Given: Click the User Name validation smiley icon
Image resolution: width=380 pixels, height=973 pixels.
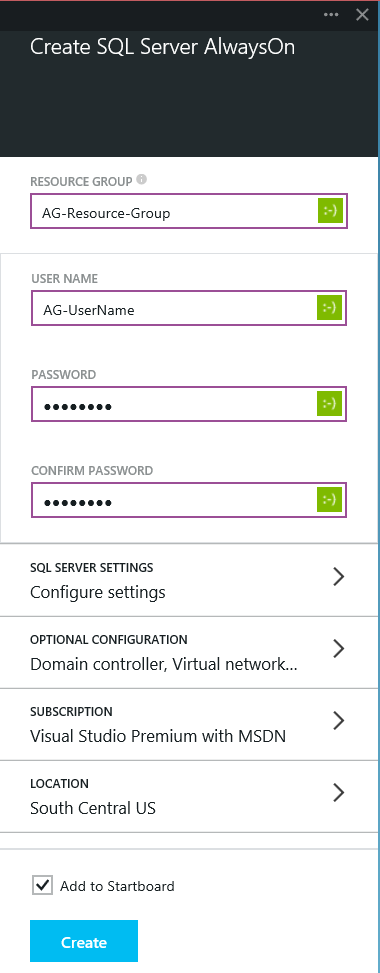Looking at the screenshot, I should pyautogui.click(x=329, y=308).
